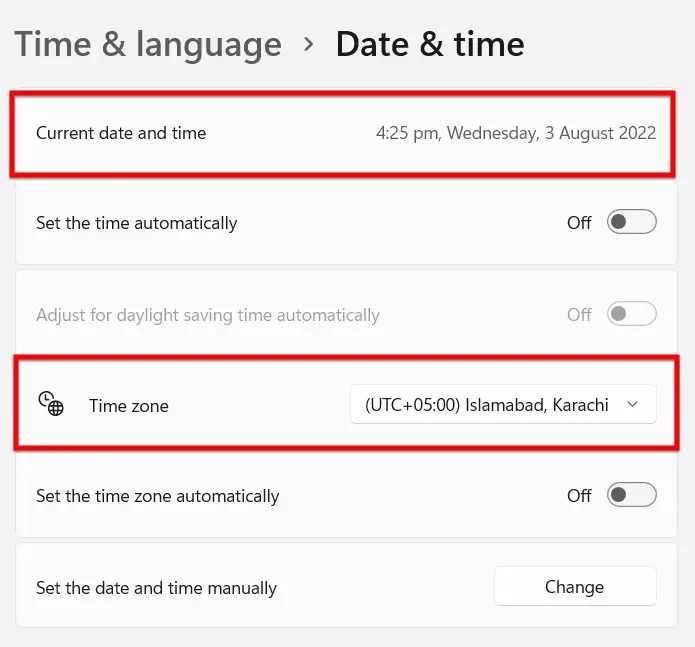The height and width of the screenshot is (647, 695).
Task: Click the Change button for manual date
Action: 575,586
